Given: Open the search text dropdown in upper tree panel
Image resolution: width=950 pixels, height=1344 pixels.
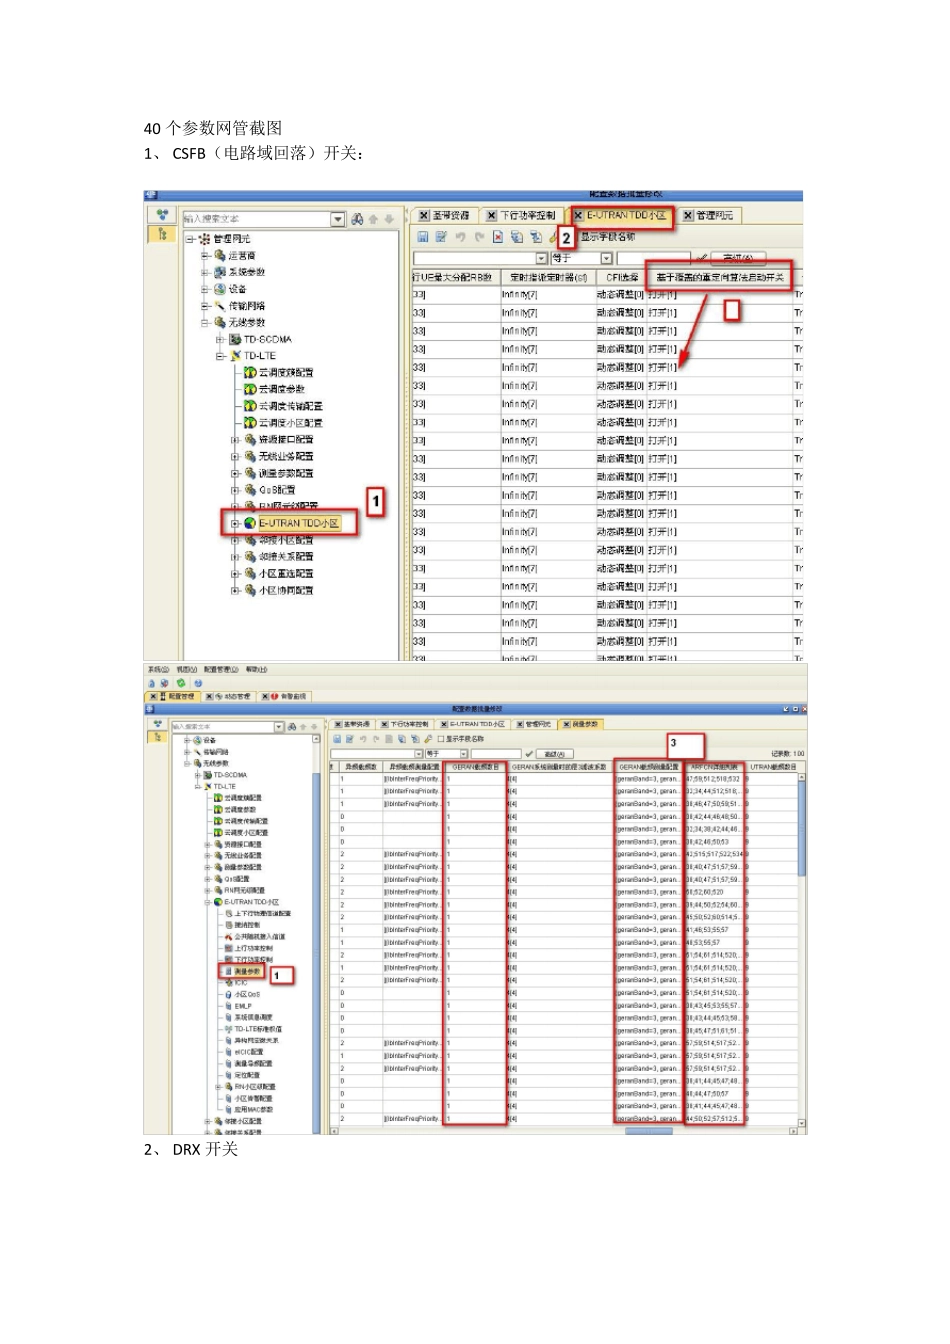Looking at the screenshot, I should point(337,219).
